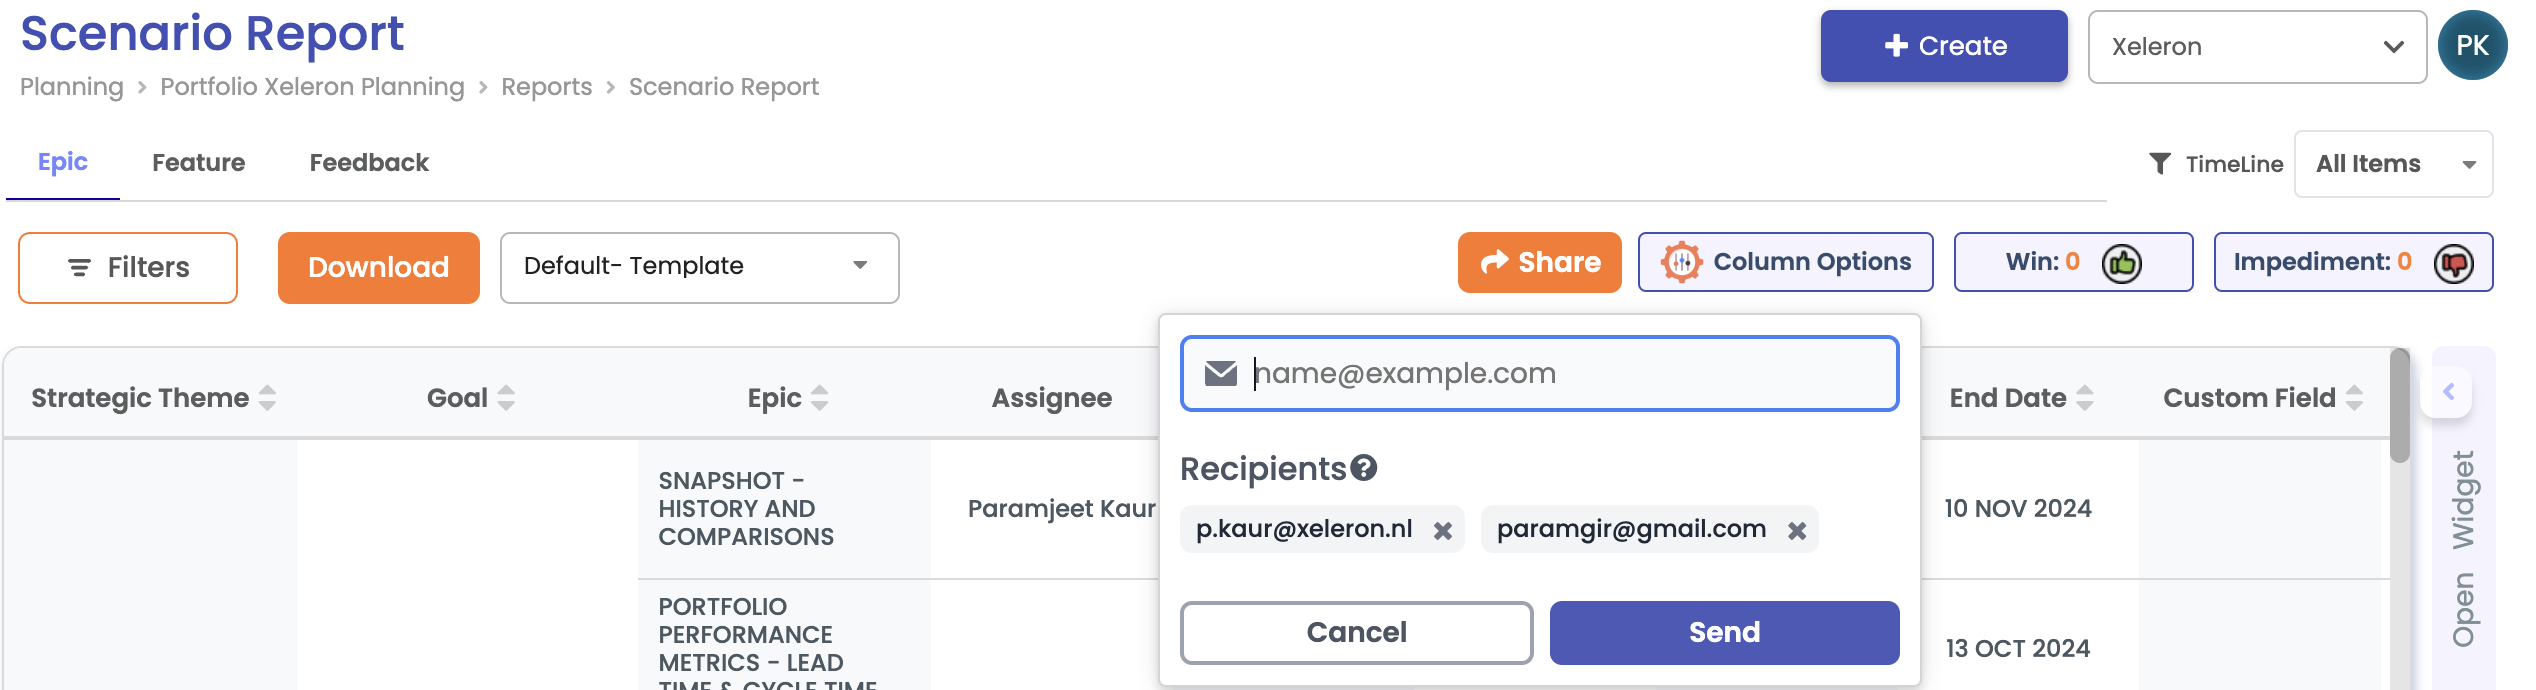Screen dimensions: 2536x690
Task: Click the Recipients help question mark icon
Action: pos(1364,468)
